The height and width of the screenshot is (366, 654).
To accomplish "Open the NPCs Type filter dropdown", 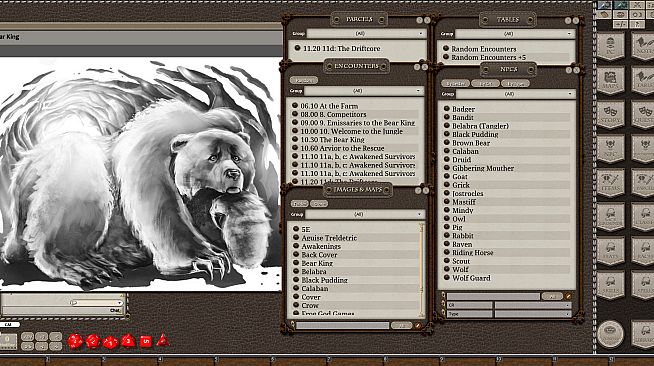I will point(532,314).
